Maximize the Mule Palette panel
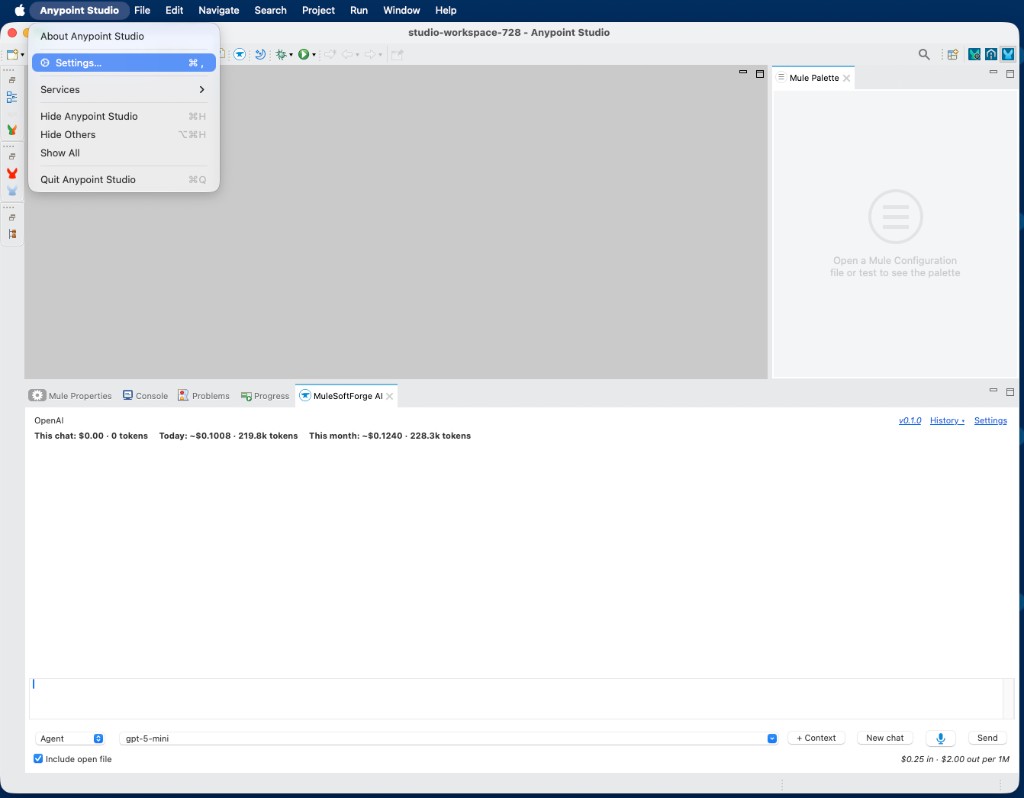 [x=1010, y=74]
